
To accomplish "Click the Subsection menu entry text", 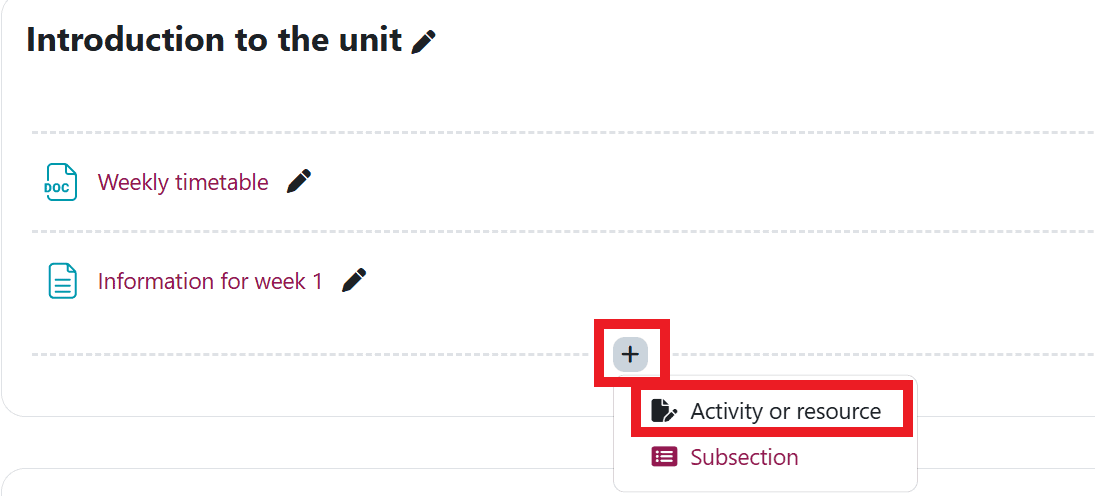I will click(744, 457).
